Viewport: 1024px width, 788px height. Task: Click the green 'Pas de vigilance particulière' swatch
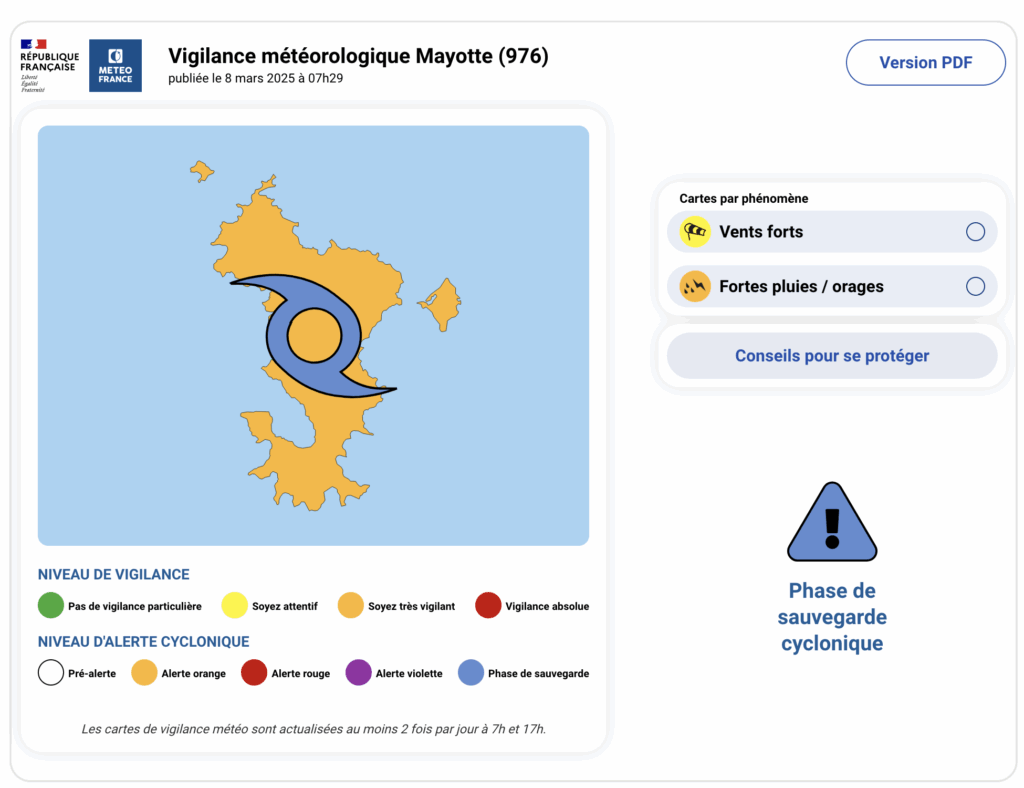pyautogui.click(x=51, y=606)
